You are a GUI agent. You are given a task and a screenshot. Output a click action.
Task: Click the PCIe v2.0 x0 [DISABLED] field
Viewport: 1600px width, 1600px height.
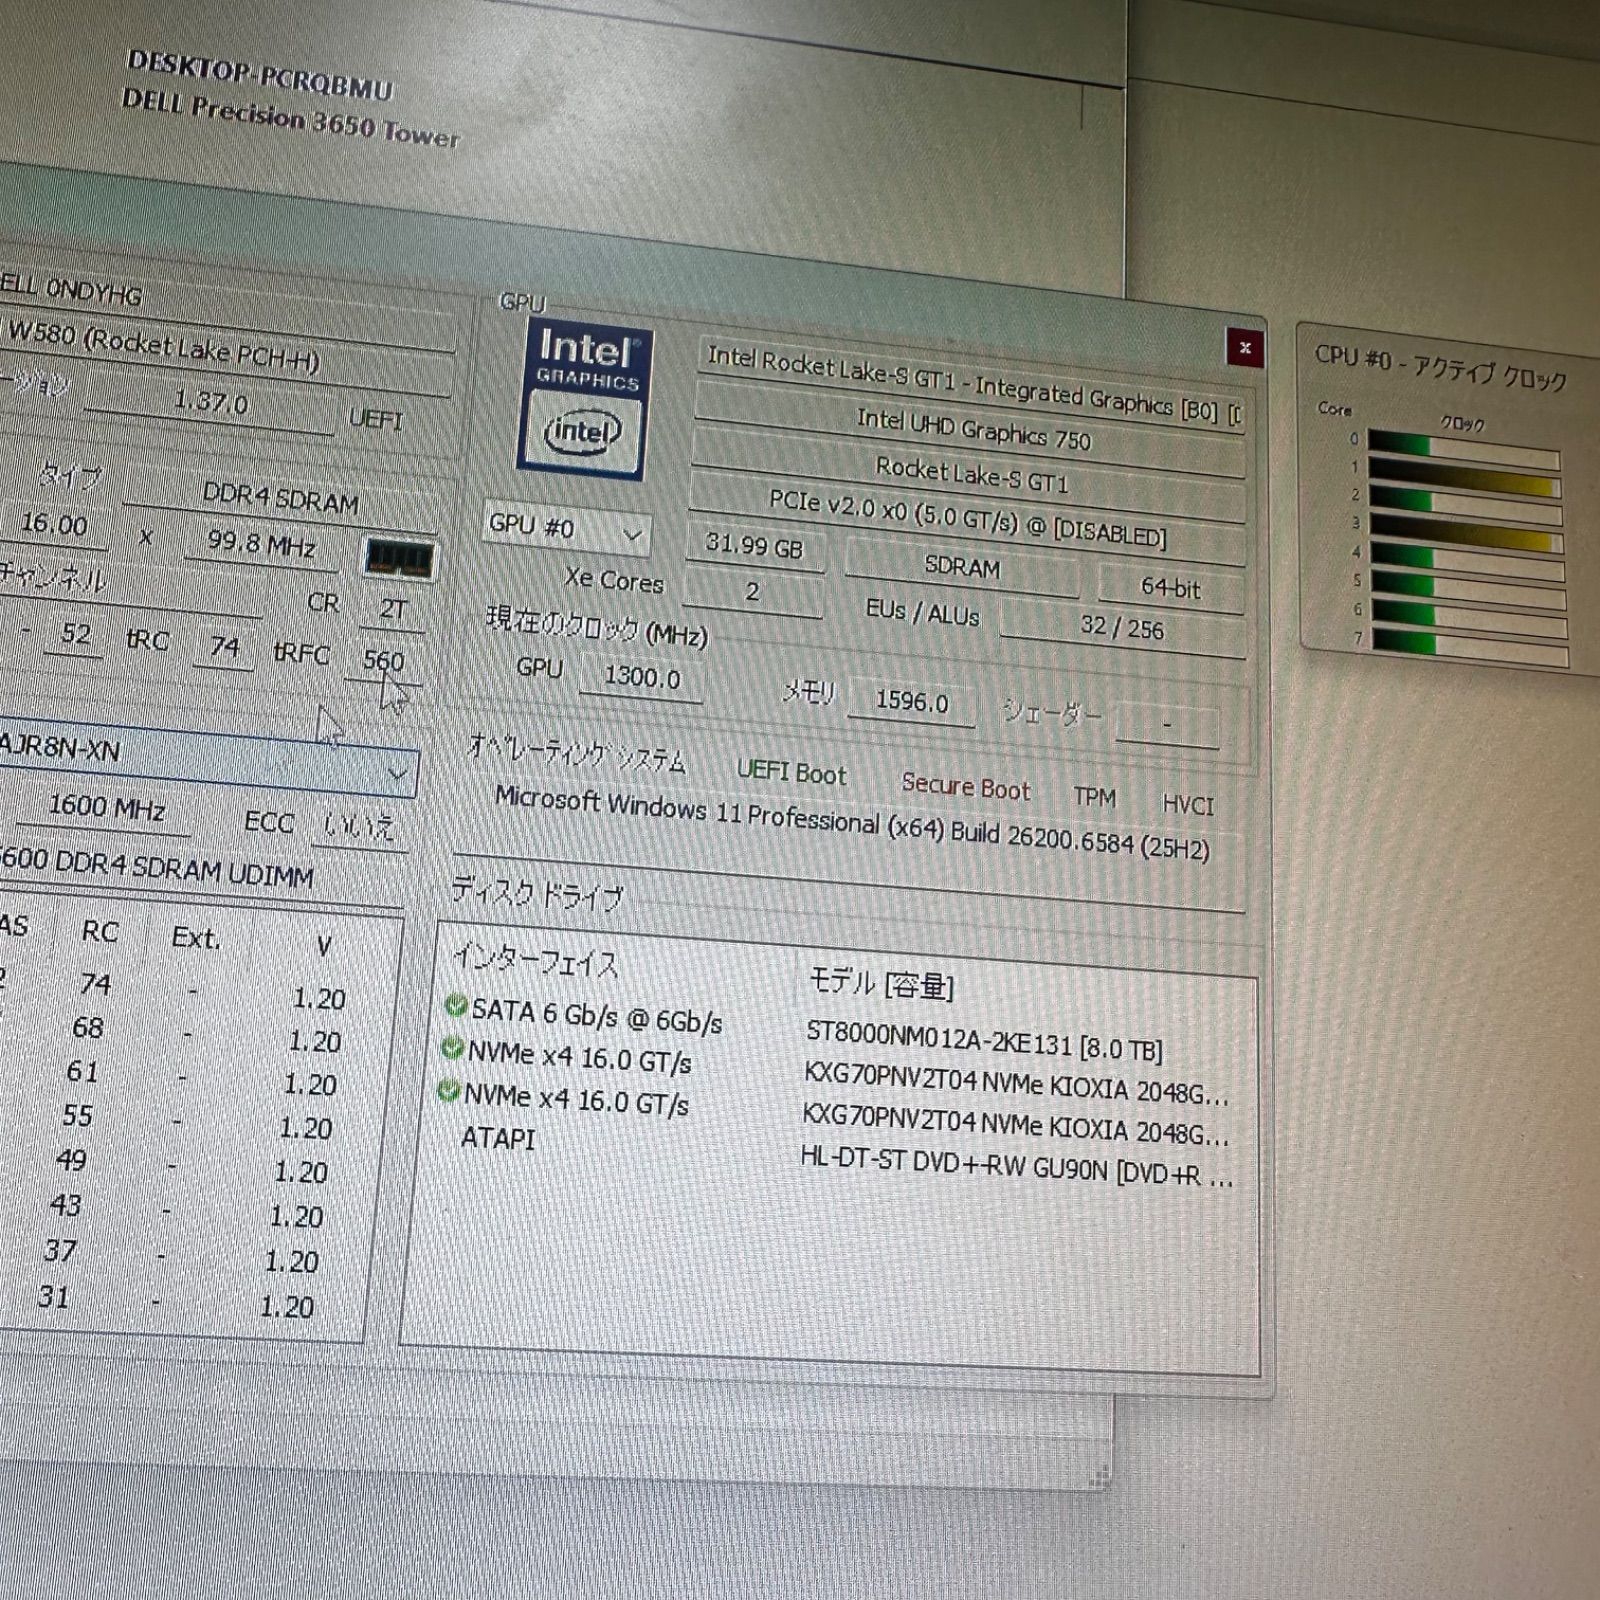(x=968, y=518)
